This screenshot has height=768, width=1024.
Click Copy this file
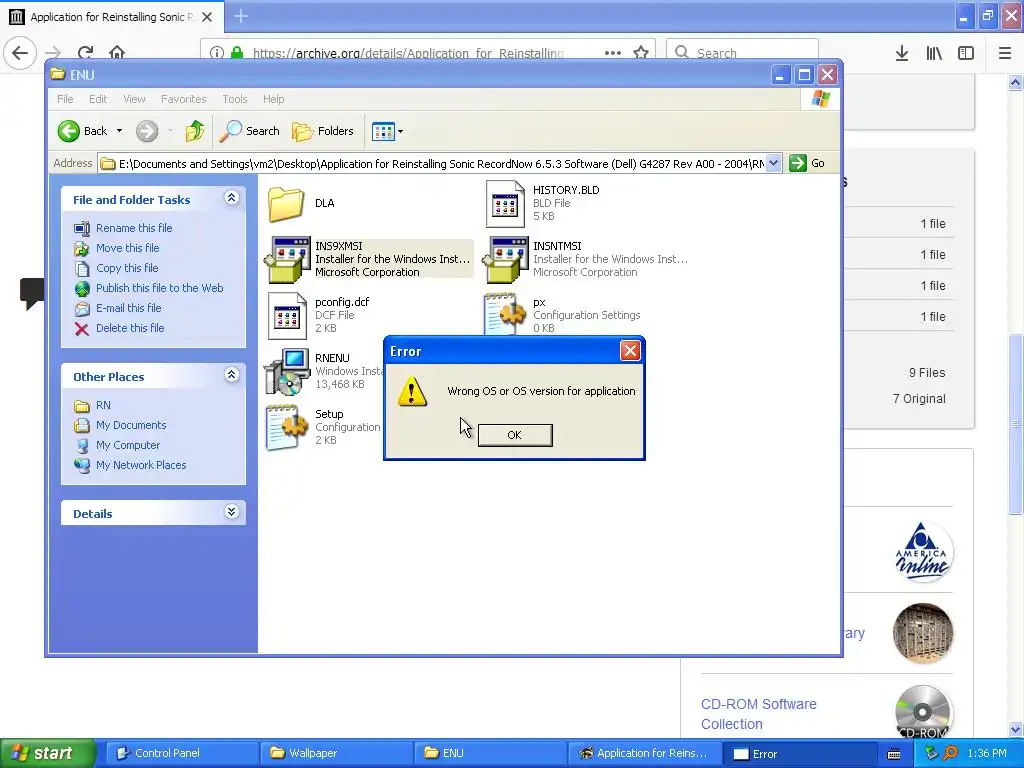coord(116,268)
